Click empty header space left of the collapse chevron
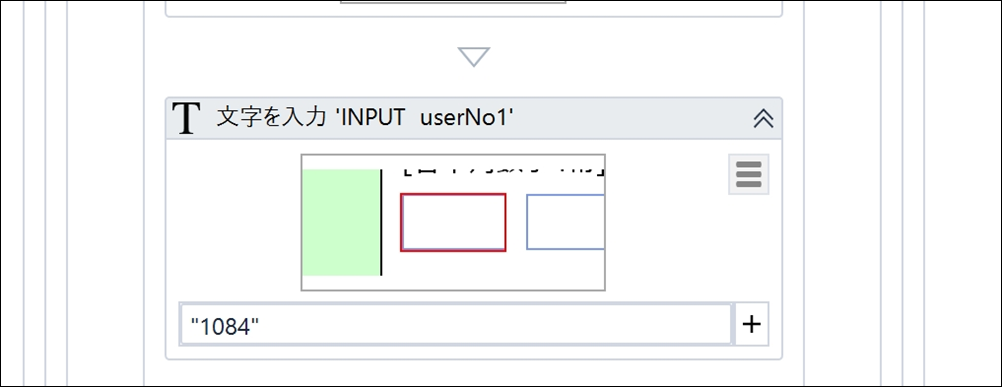Viewport: 1002px width, 387px height. coord(633,119)
